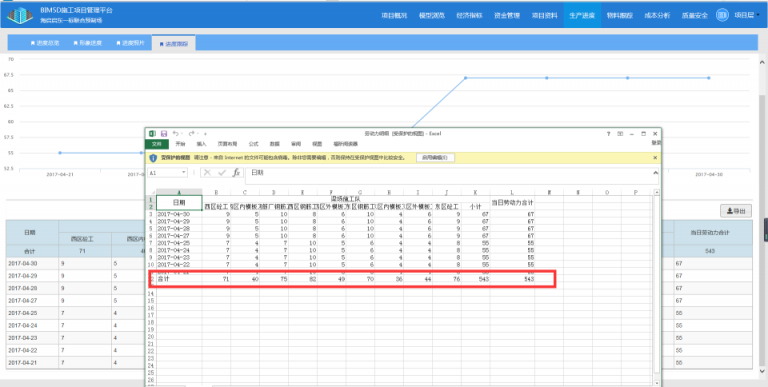Click the last chart point at value 67

[x=708, y=78]
